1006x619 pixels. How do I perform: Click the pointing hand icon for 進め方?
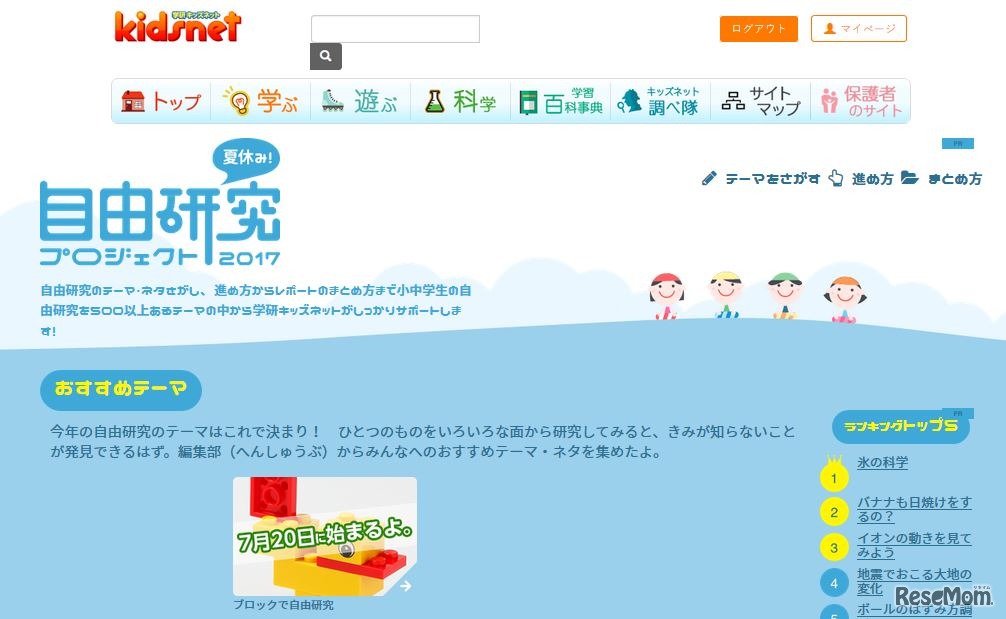835,178
